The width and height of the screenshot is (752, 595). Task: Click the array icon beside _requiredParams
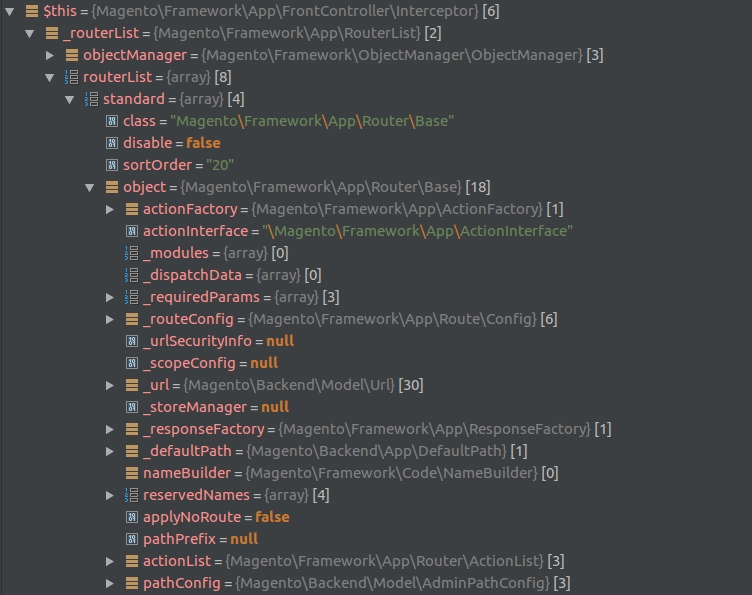point(131,297)
